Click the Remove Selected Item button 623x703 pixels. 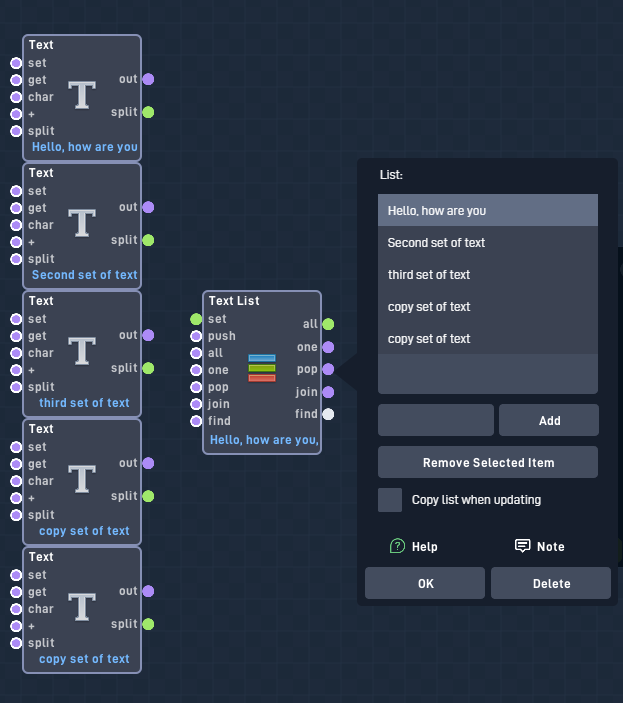click(x=488, y=462)
